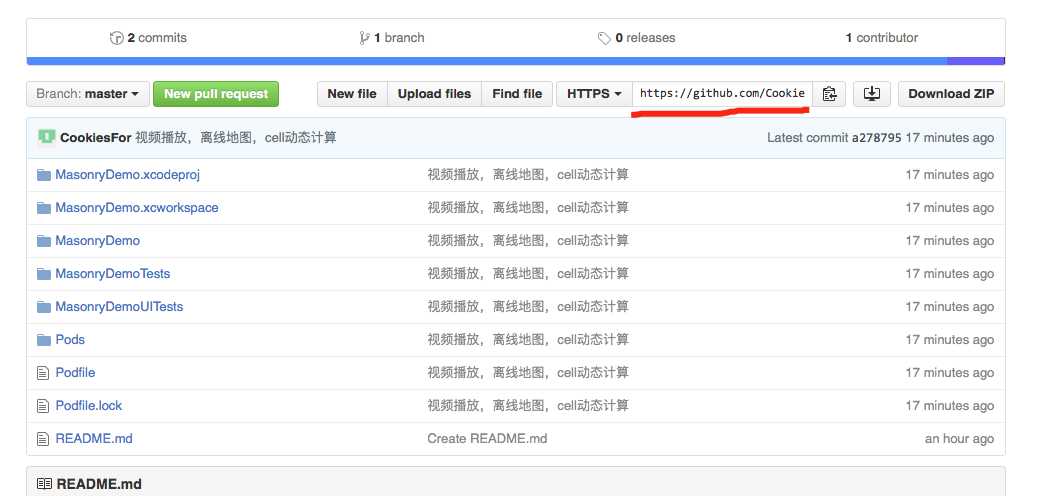The image size is (1058, 496).
Task: Click the Find file button
Action: [517, 94]
